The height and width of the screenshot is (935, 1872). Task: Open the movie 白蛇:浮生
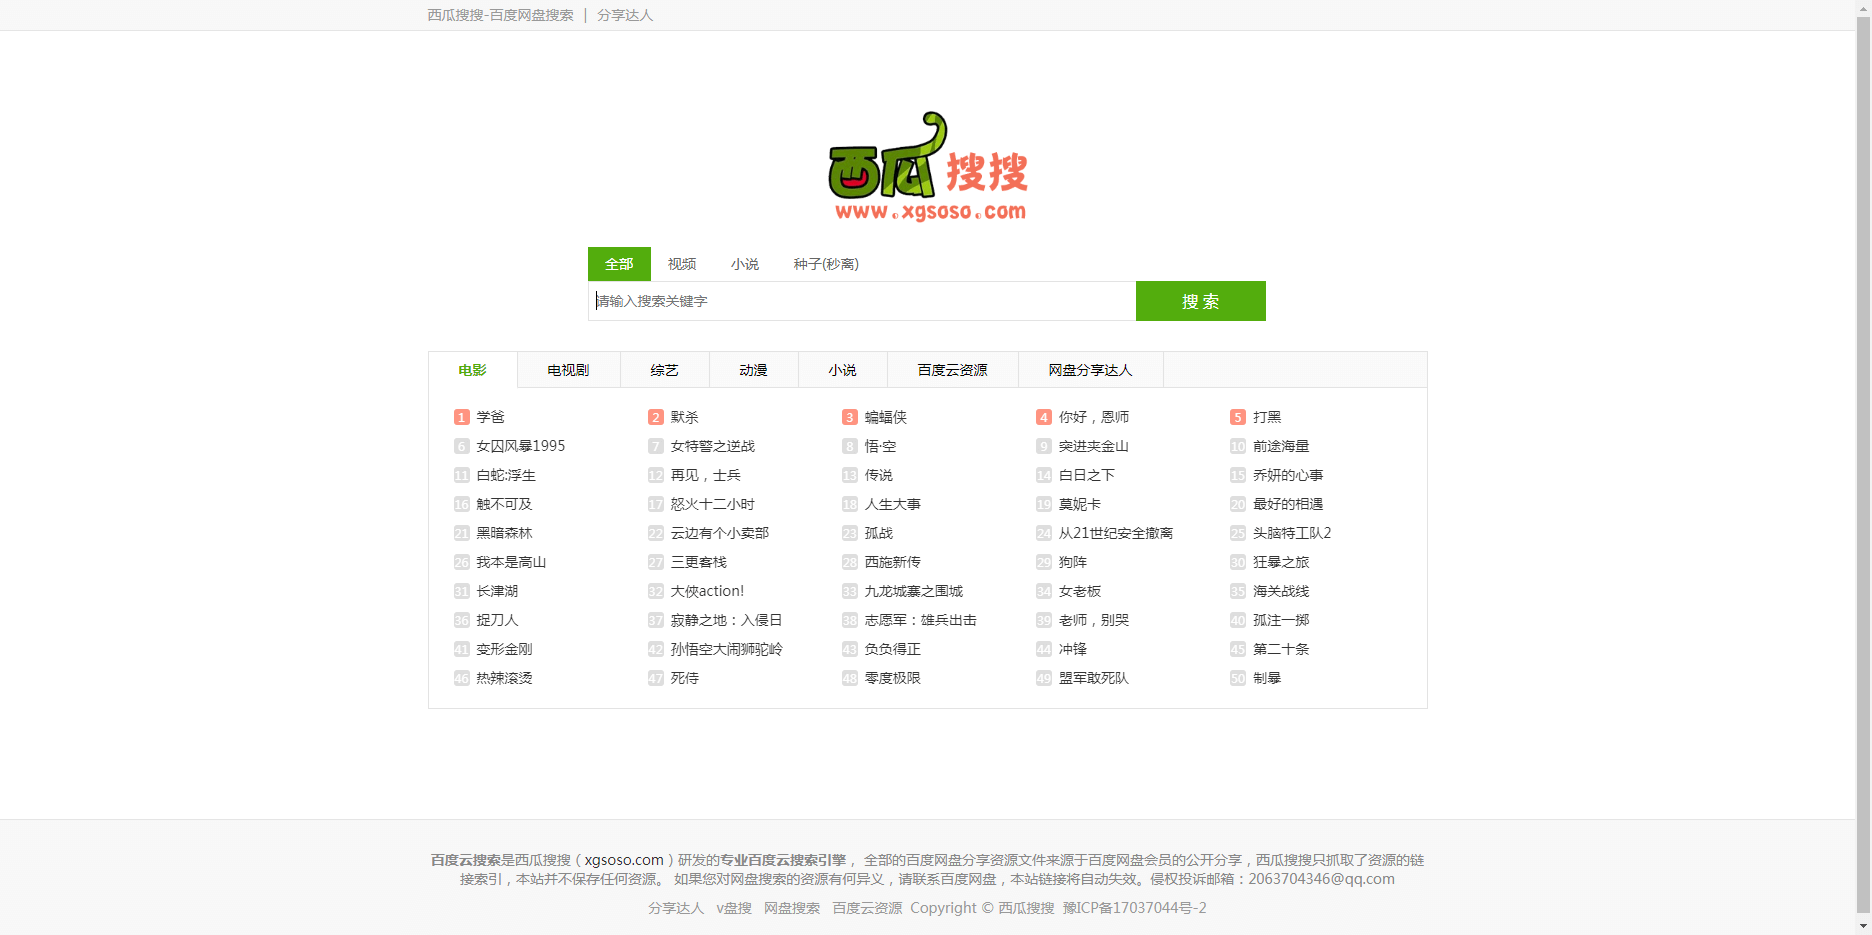pos(506,475)
